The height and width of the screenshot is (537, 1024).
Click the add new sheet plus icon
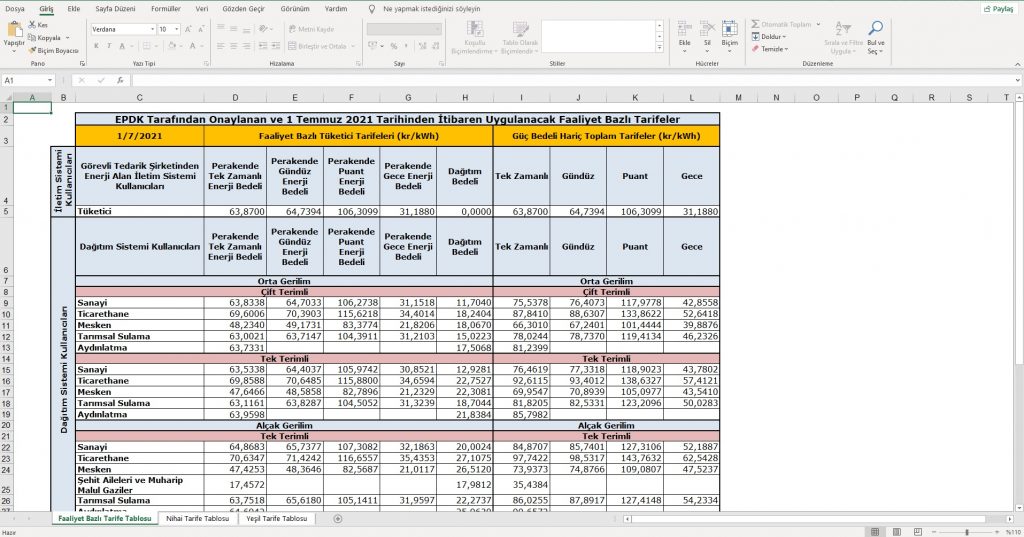click(338, 519)
